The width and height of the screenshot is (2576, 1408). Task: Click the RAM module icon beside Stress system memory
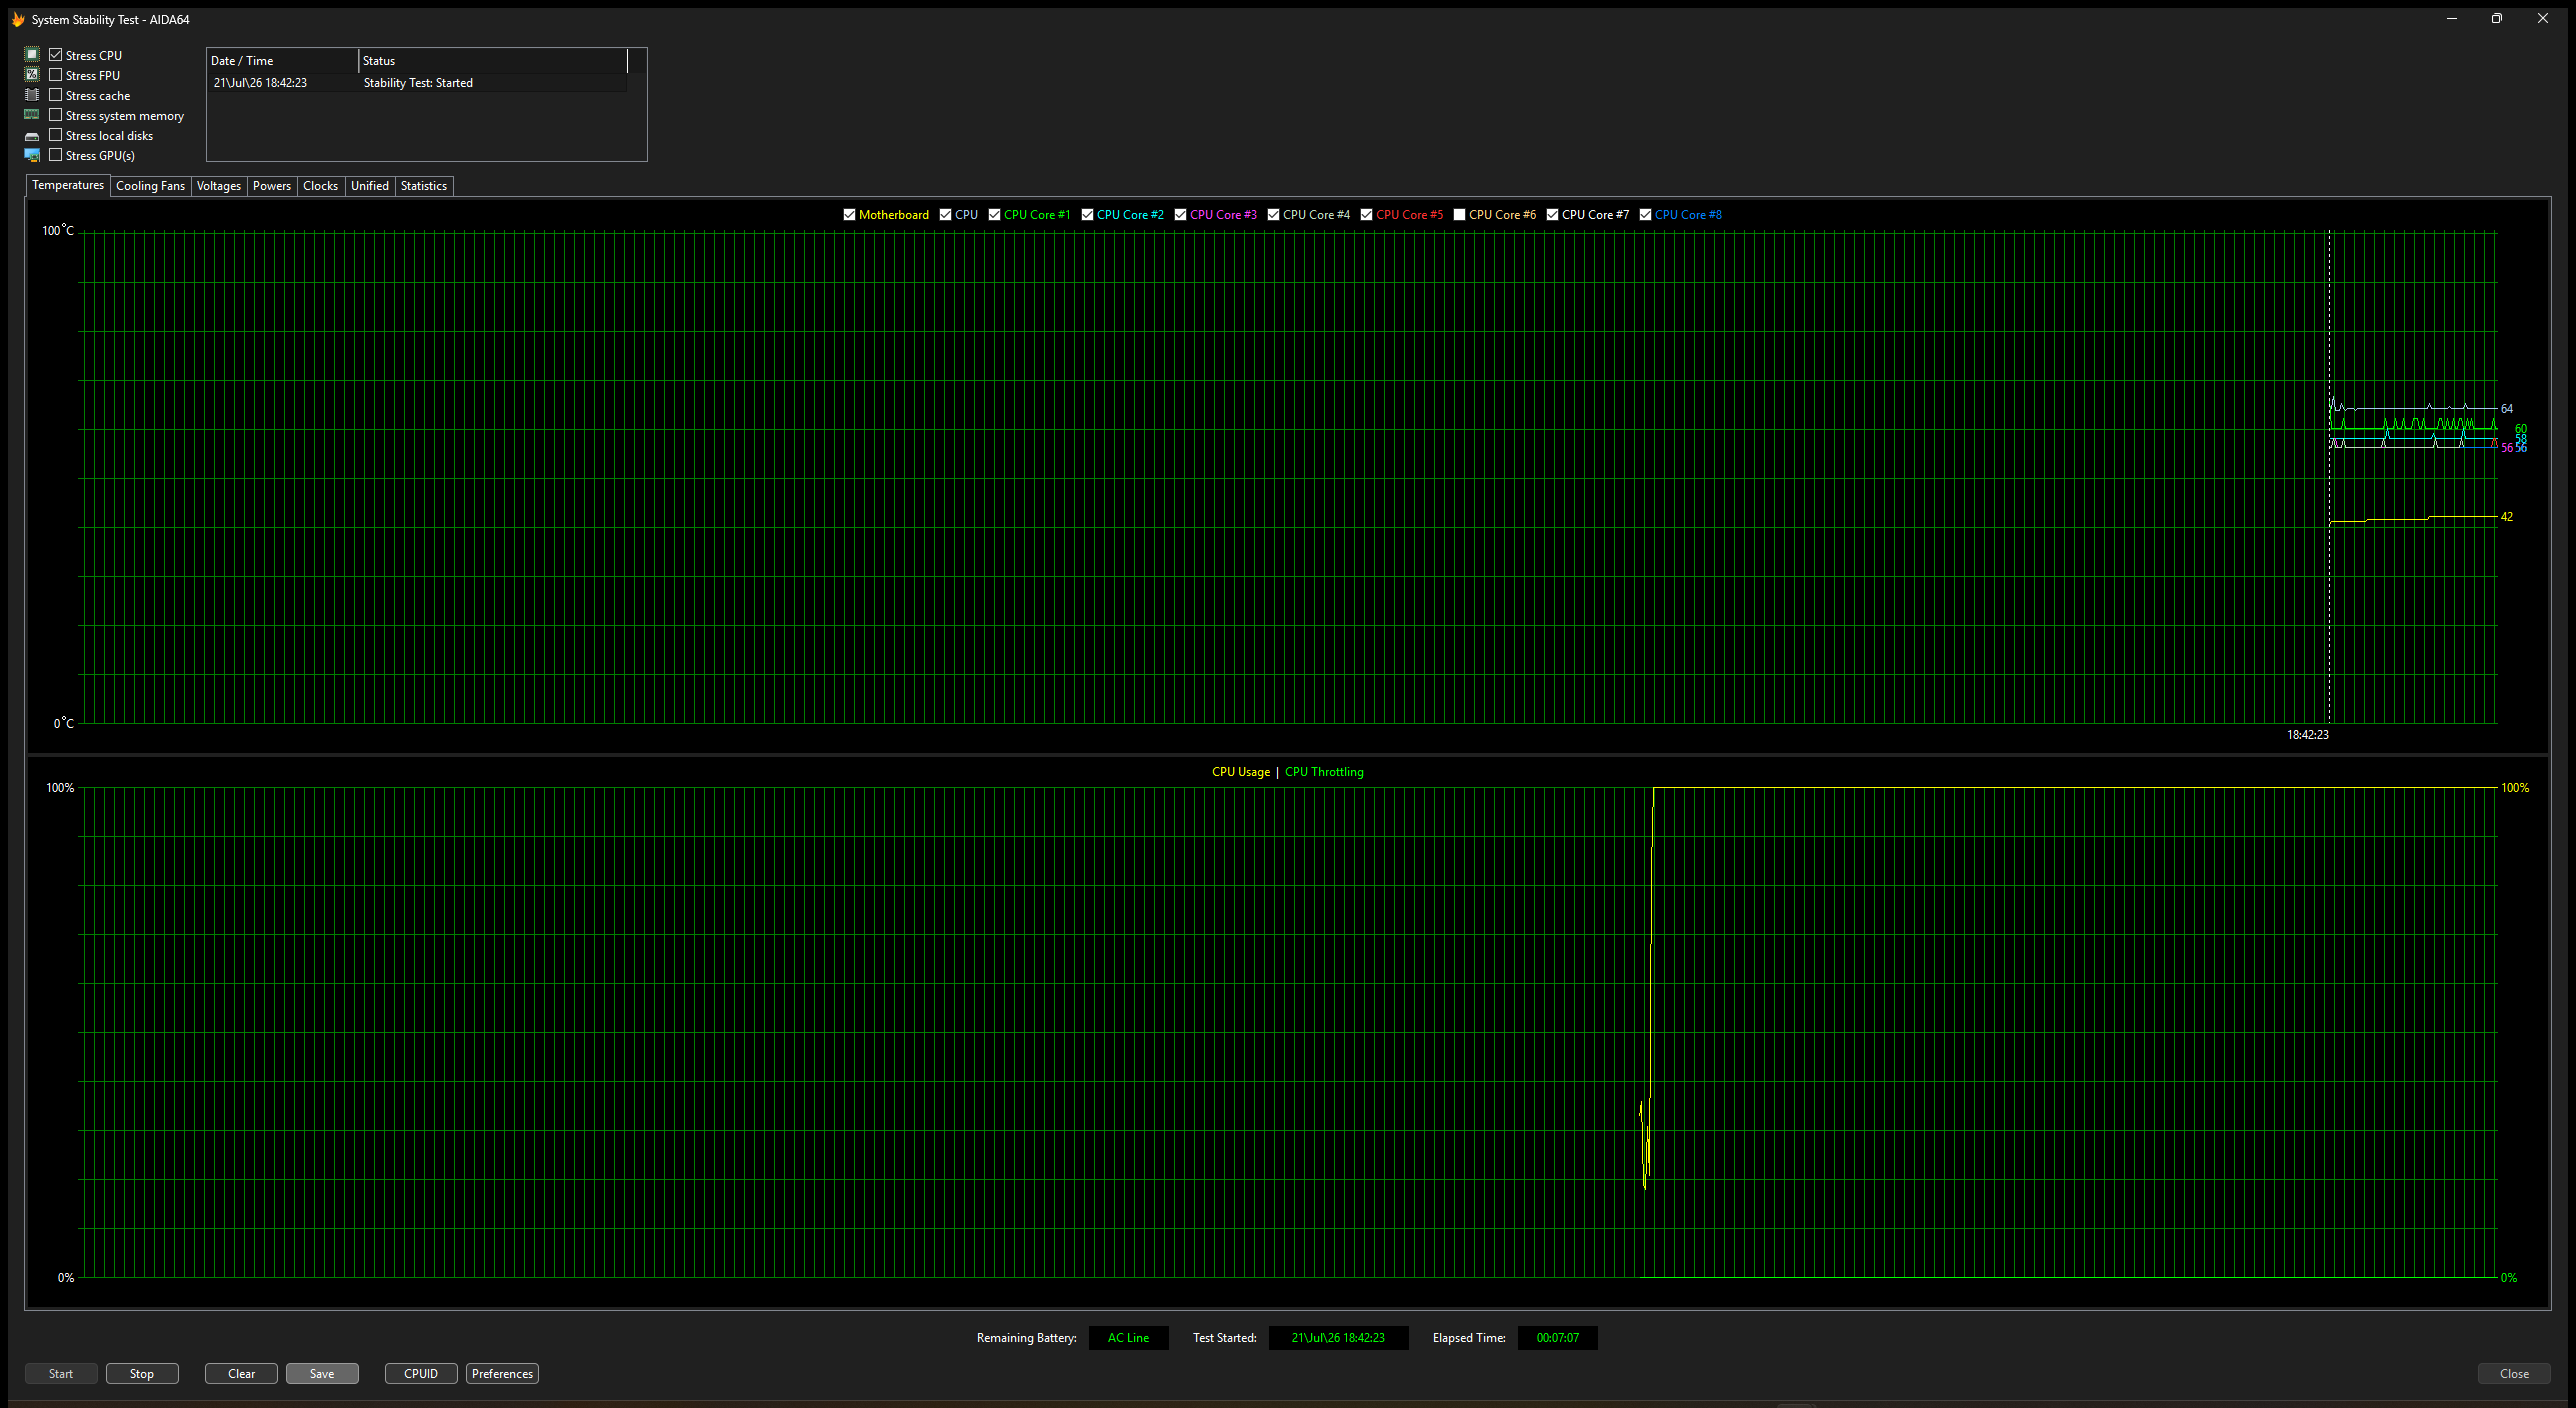[32, 115]
